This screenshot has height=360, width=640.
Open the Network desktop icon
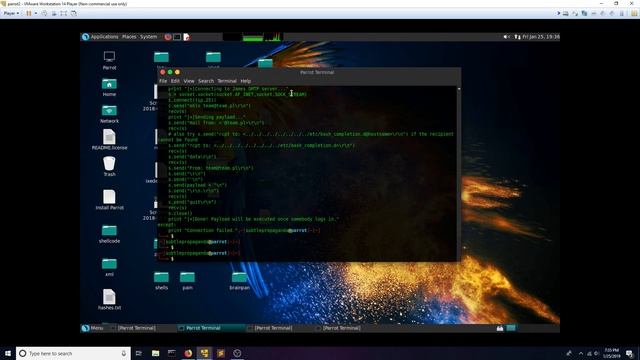109,114
